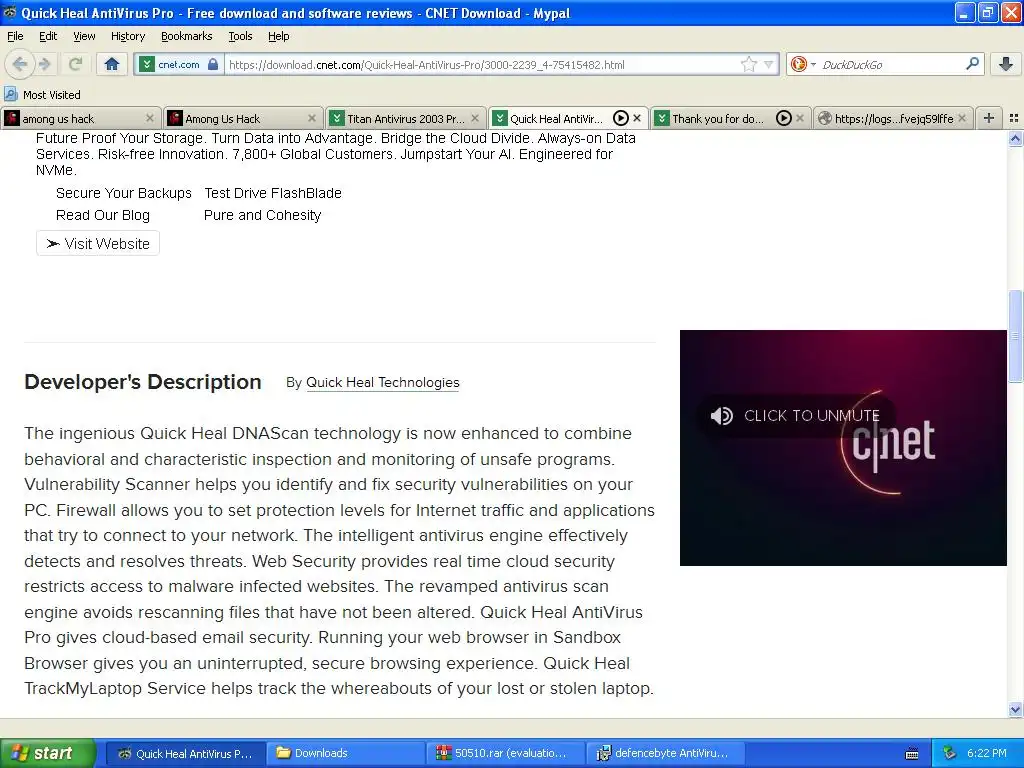This screenshot has width=1024, height=768.
Task: Open the Read Our Blog link
Action: 103,216
